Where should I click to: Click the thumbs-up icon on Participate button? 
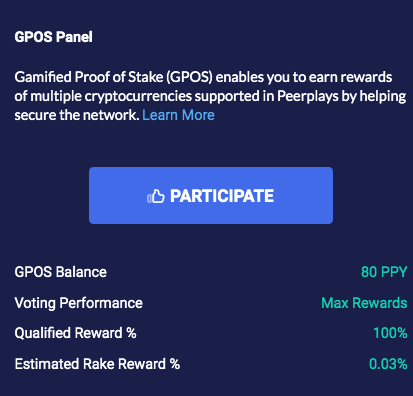[156, 196]
